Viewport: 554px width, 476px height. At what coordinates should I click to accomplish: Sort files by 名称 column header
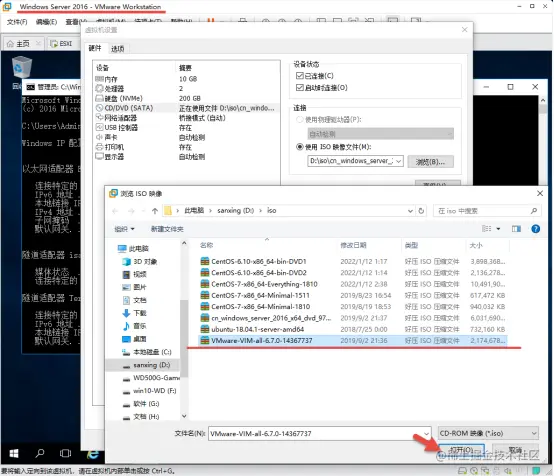tap(207, 245)
